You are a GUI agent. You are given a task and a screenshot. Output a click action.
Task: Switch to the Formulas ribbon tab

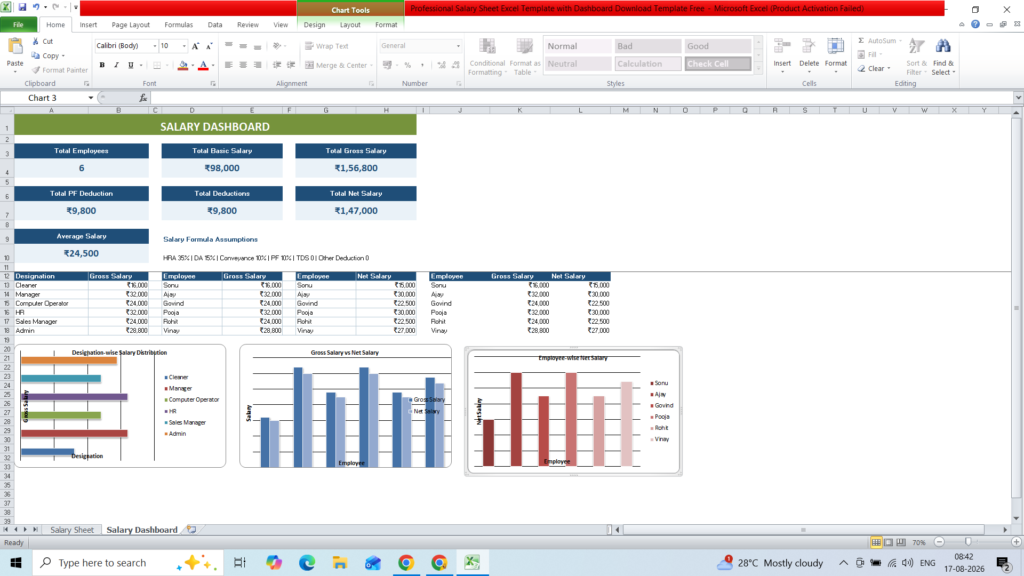[x=178, y=25]
